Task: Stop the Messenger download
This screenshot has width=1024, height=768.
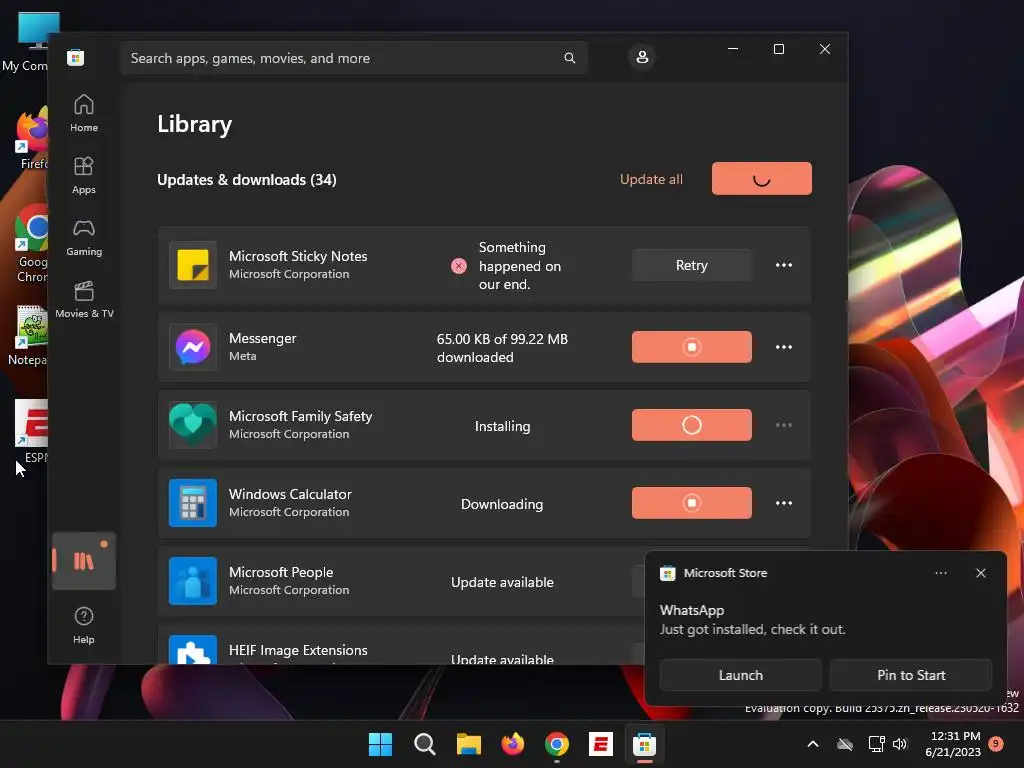Action: [692, 347]
